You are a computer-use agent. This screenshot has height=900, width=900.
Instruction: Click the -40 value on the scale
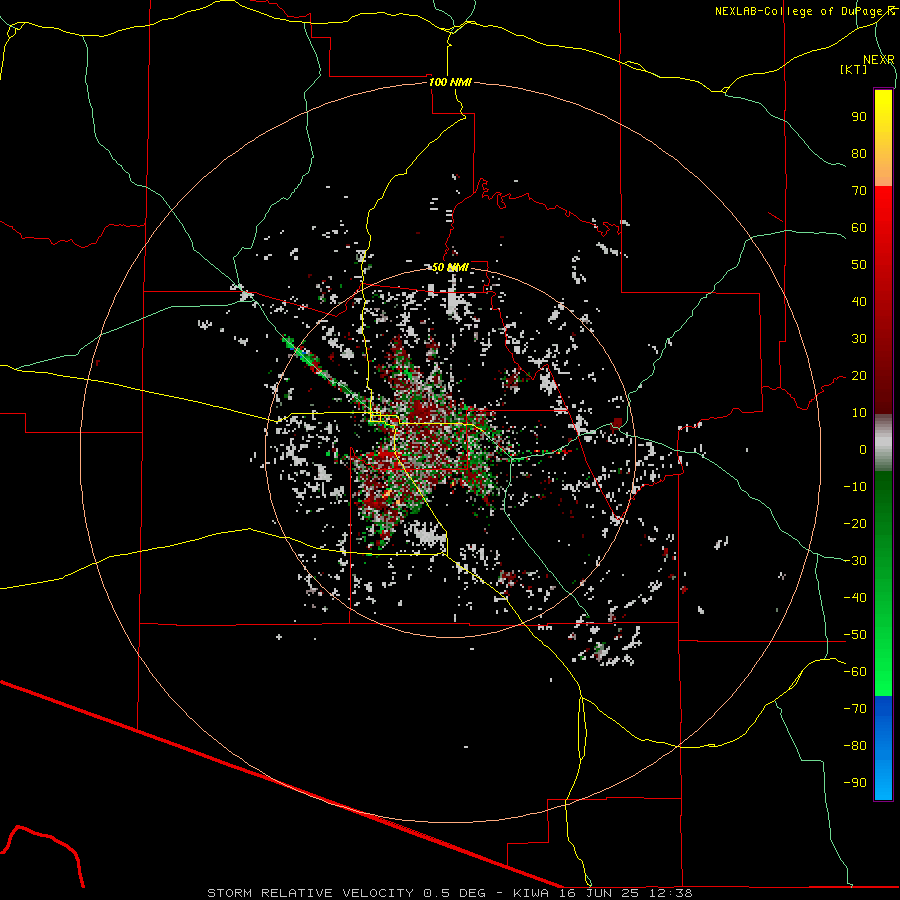click(x=855, y=598)
